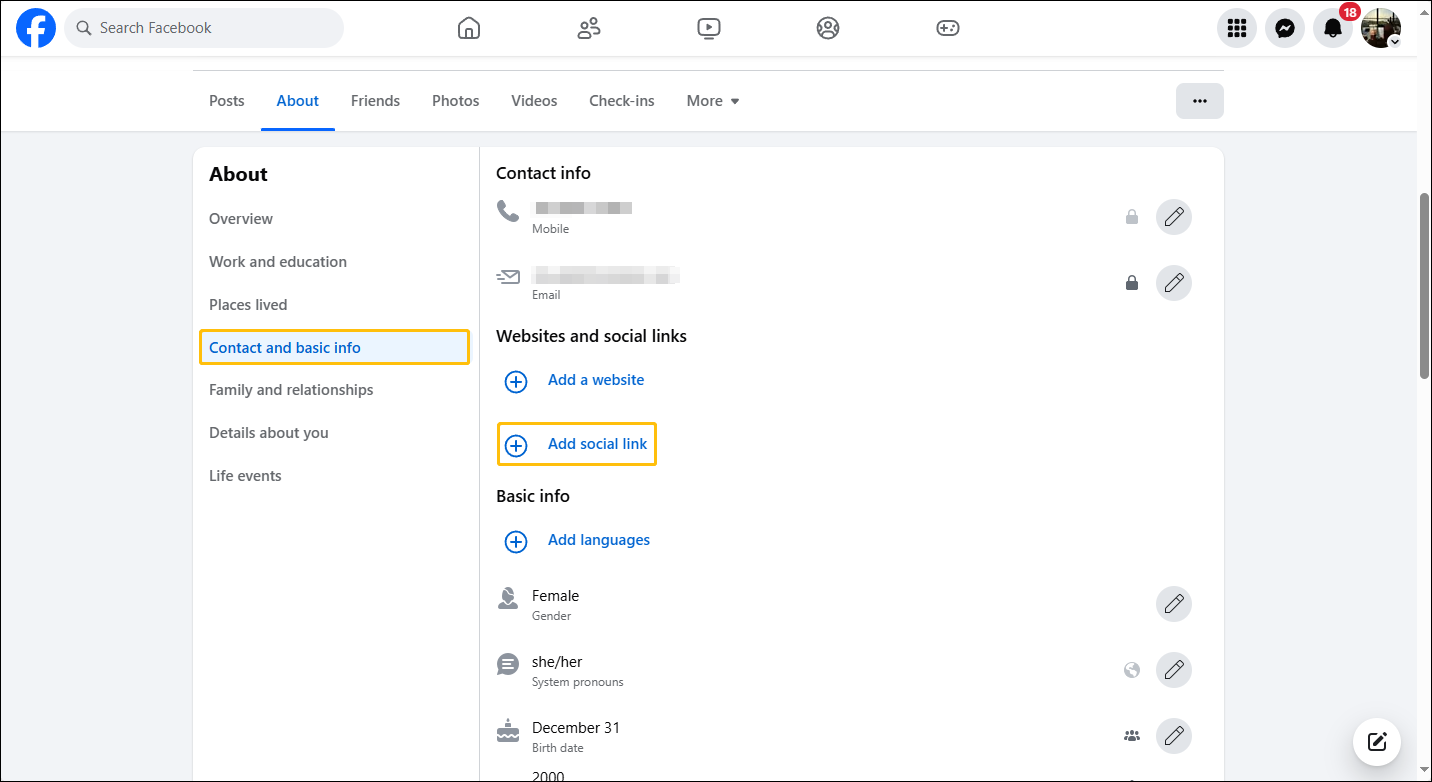Viewport: 1432px width, 782px height.
Task: Select Work and education in About sidebar
Action: (278, 262)
